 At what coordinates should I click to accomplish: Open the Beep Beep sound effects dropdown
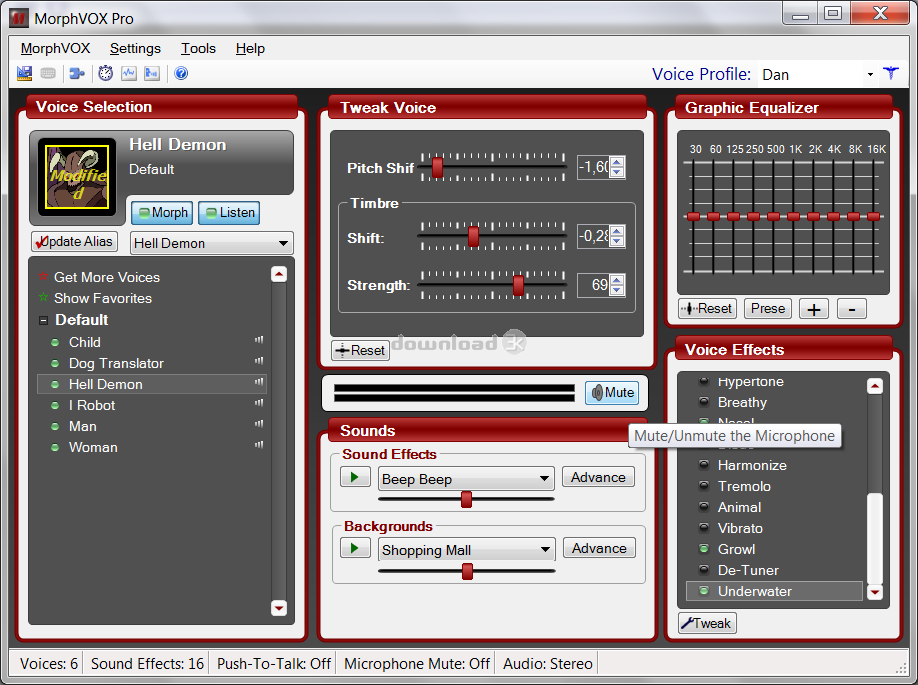point(544,478)
